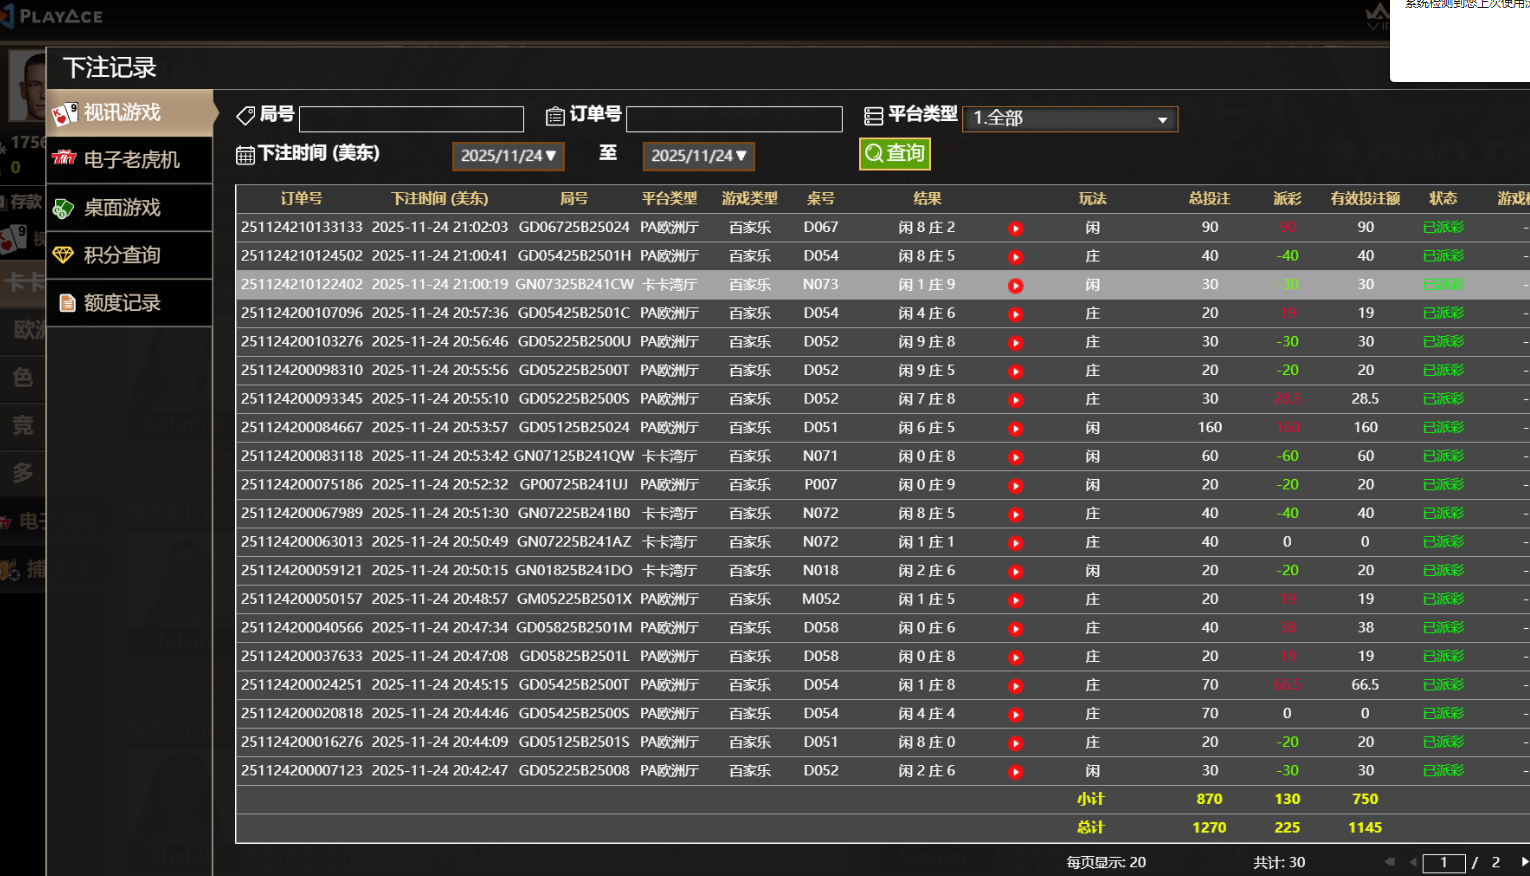
Task: Open the end date picker after 至
Action: coord(698,156)
